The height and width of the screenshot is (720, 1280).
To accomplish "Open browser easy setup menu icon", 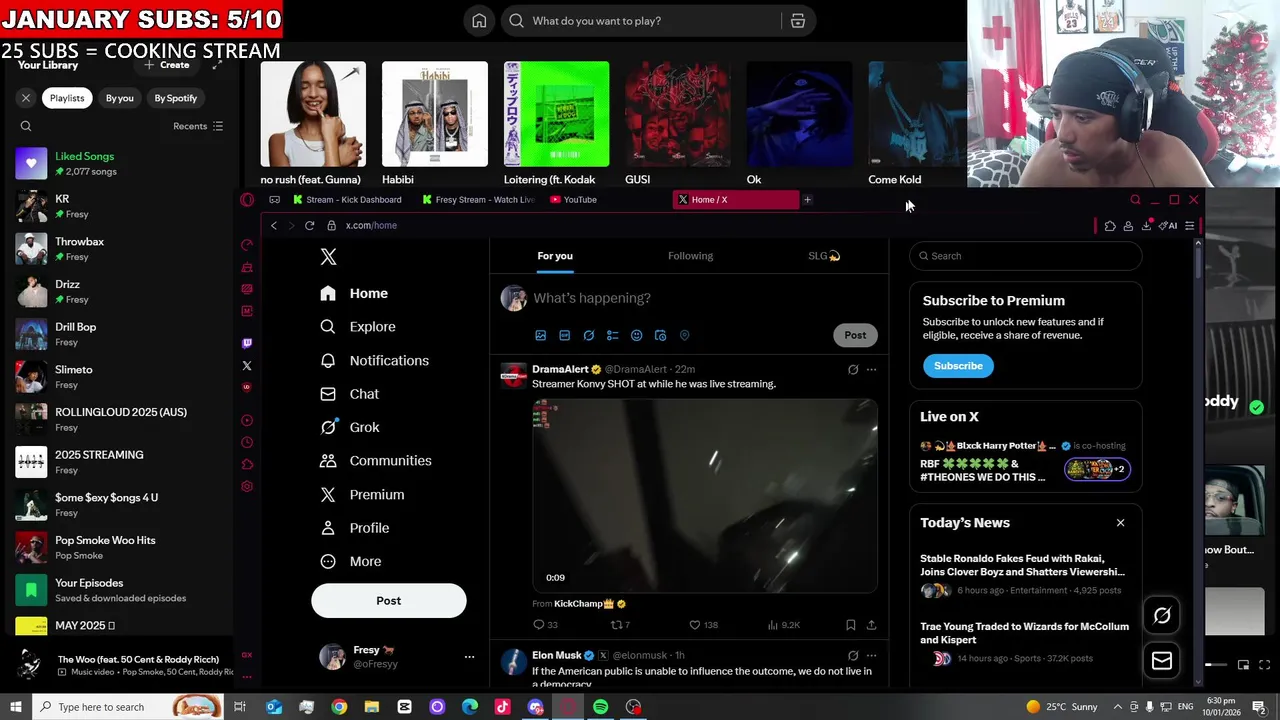I will click(1189, 226).
